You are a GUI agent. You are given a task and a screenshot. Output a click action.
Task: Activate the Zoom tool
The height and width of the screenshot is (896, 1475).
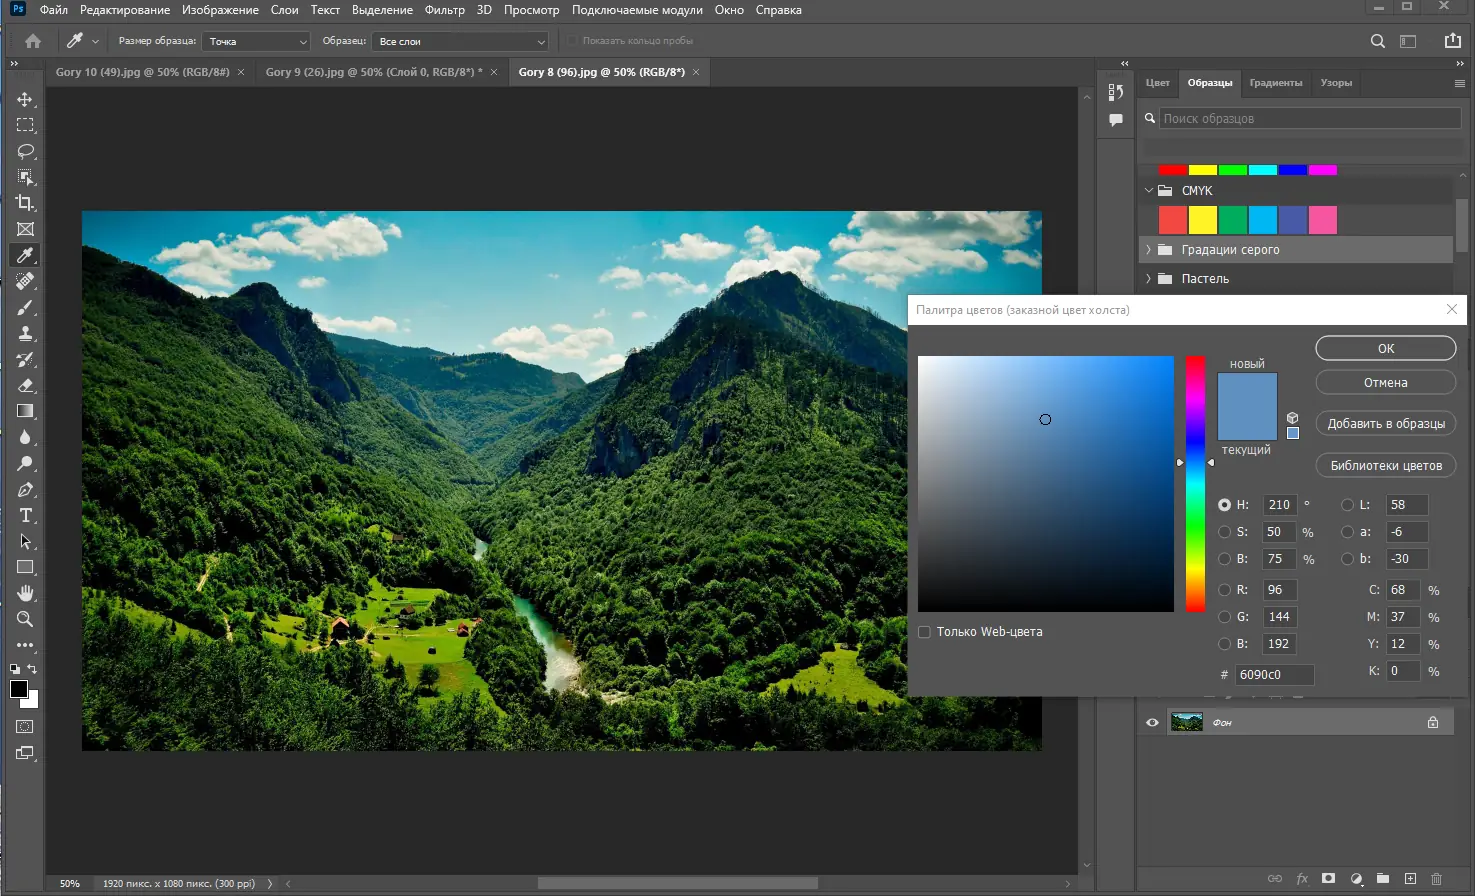pos(26,619)
